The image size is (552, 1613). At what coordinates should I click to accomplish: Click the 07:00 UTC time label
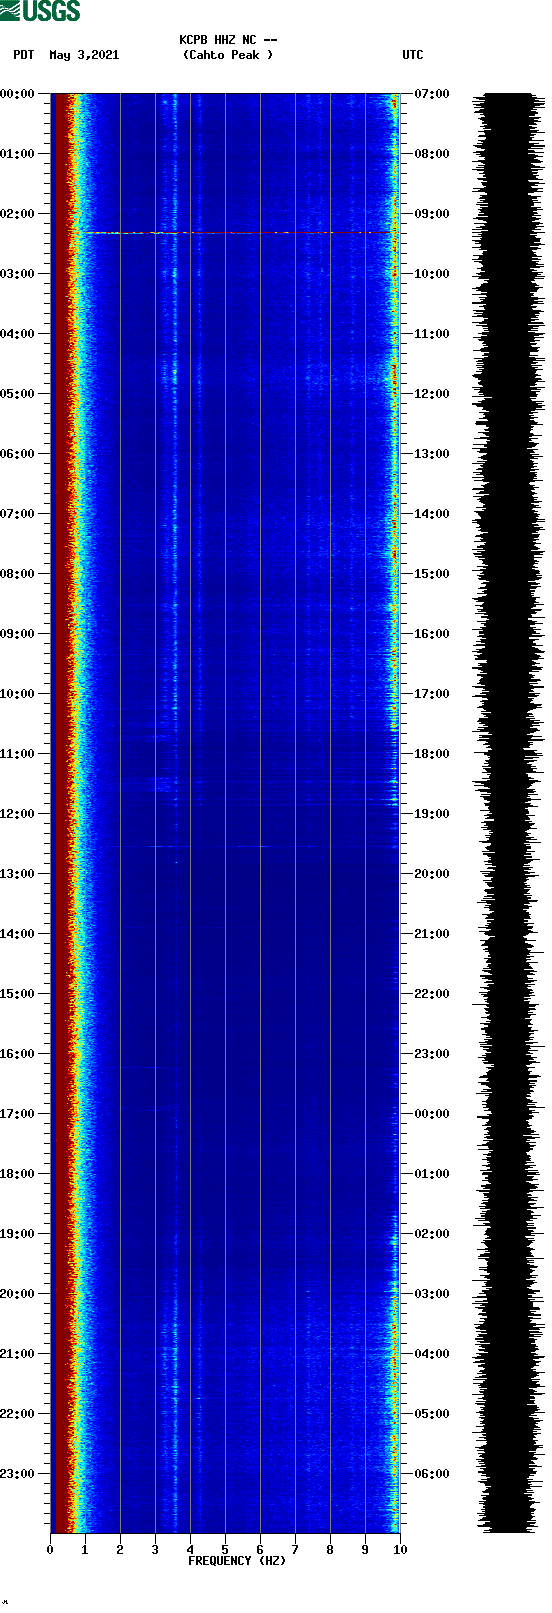[x=431, y=94]
